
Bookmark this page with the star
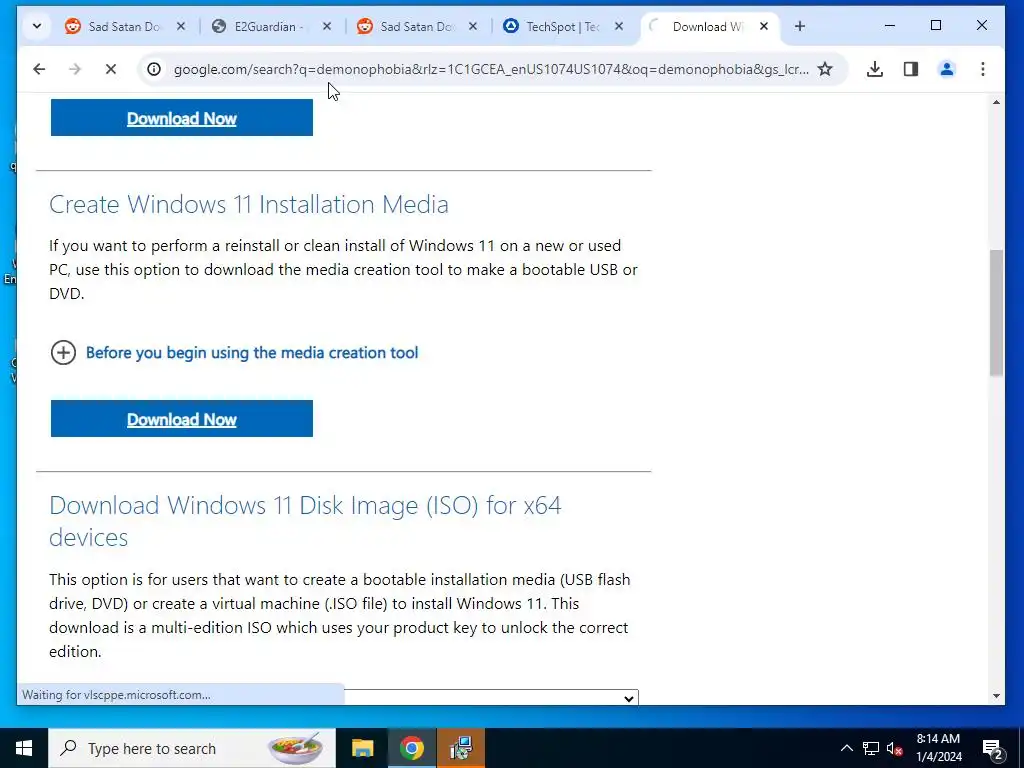[x=825, y=69]
